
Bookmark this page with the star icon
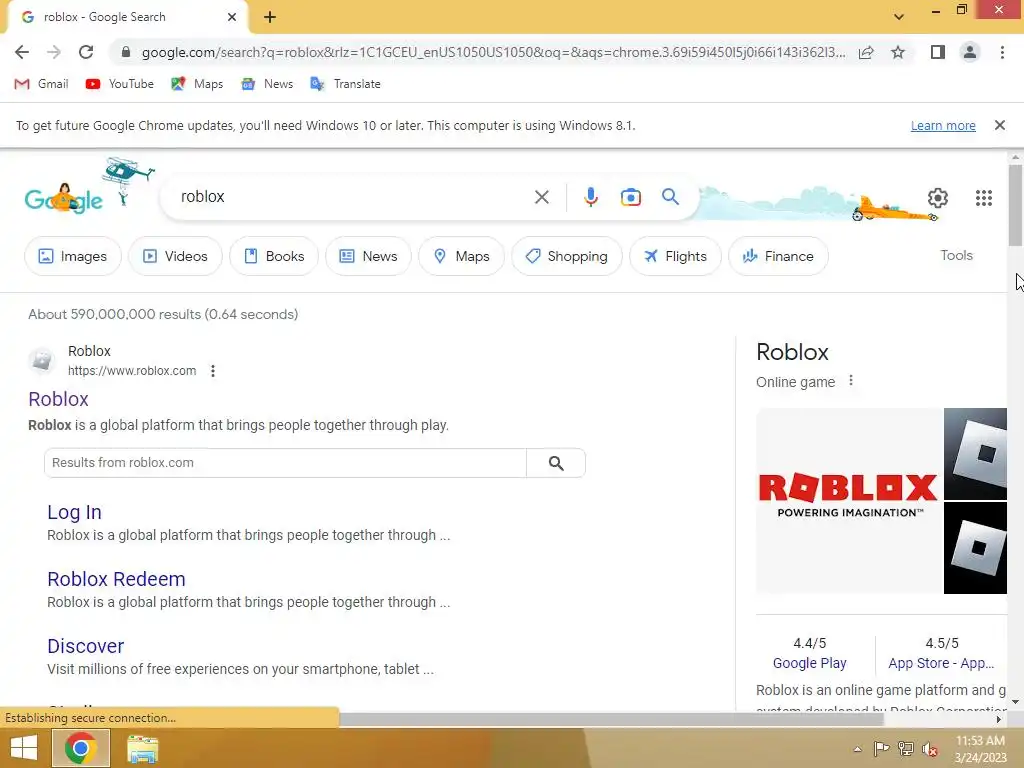pos(898,52)
